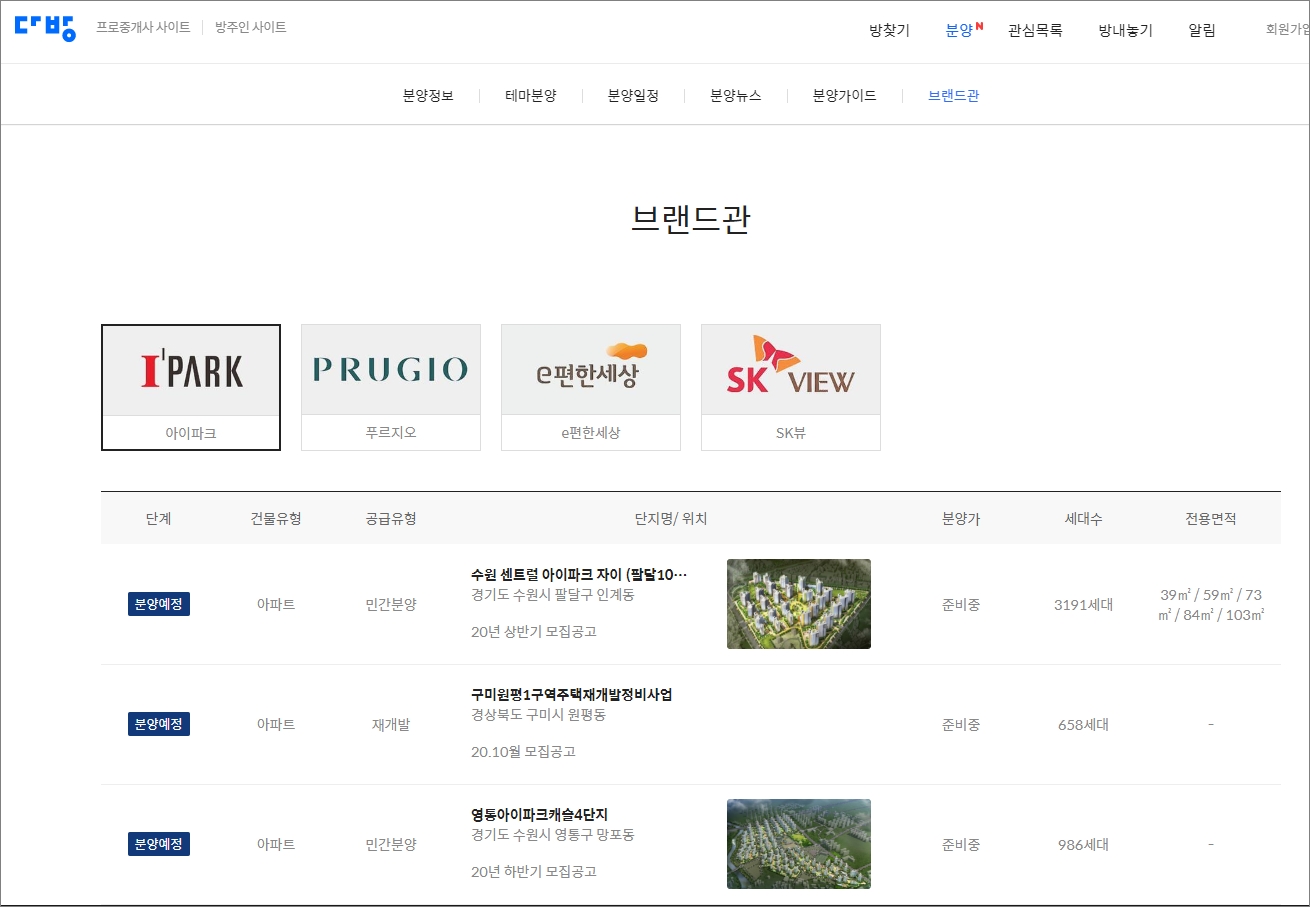Image resolution: width=1310 pixels, height=907 pixels.
Task: Click the 39㎡ / 59㎡ / 73㎡ area cell
Action: [1211, 604]
